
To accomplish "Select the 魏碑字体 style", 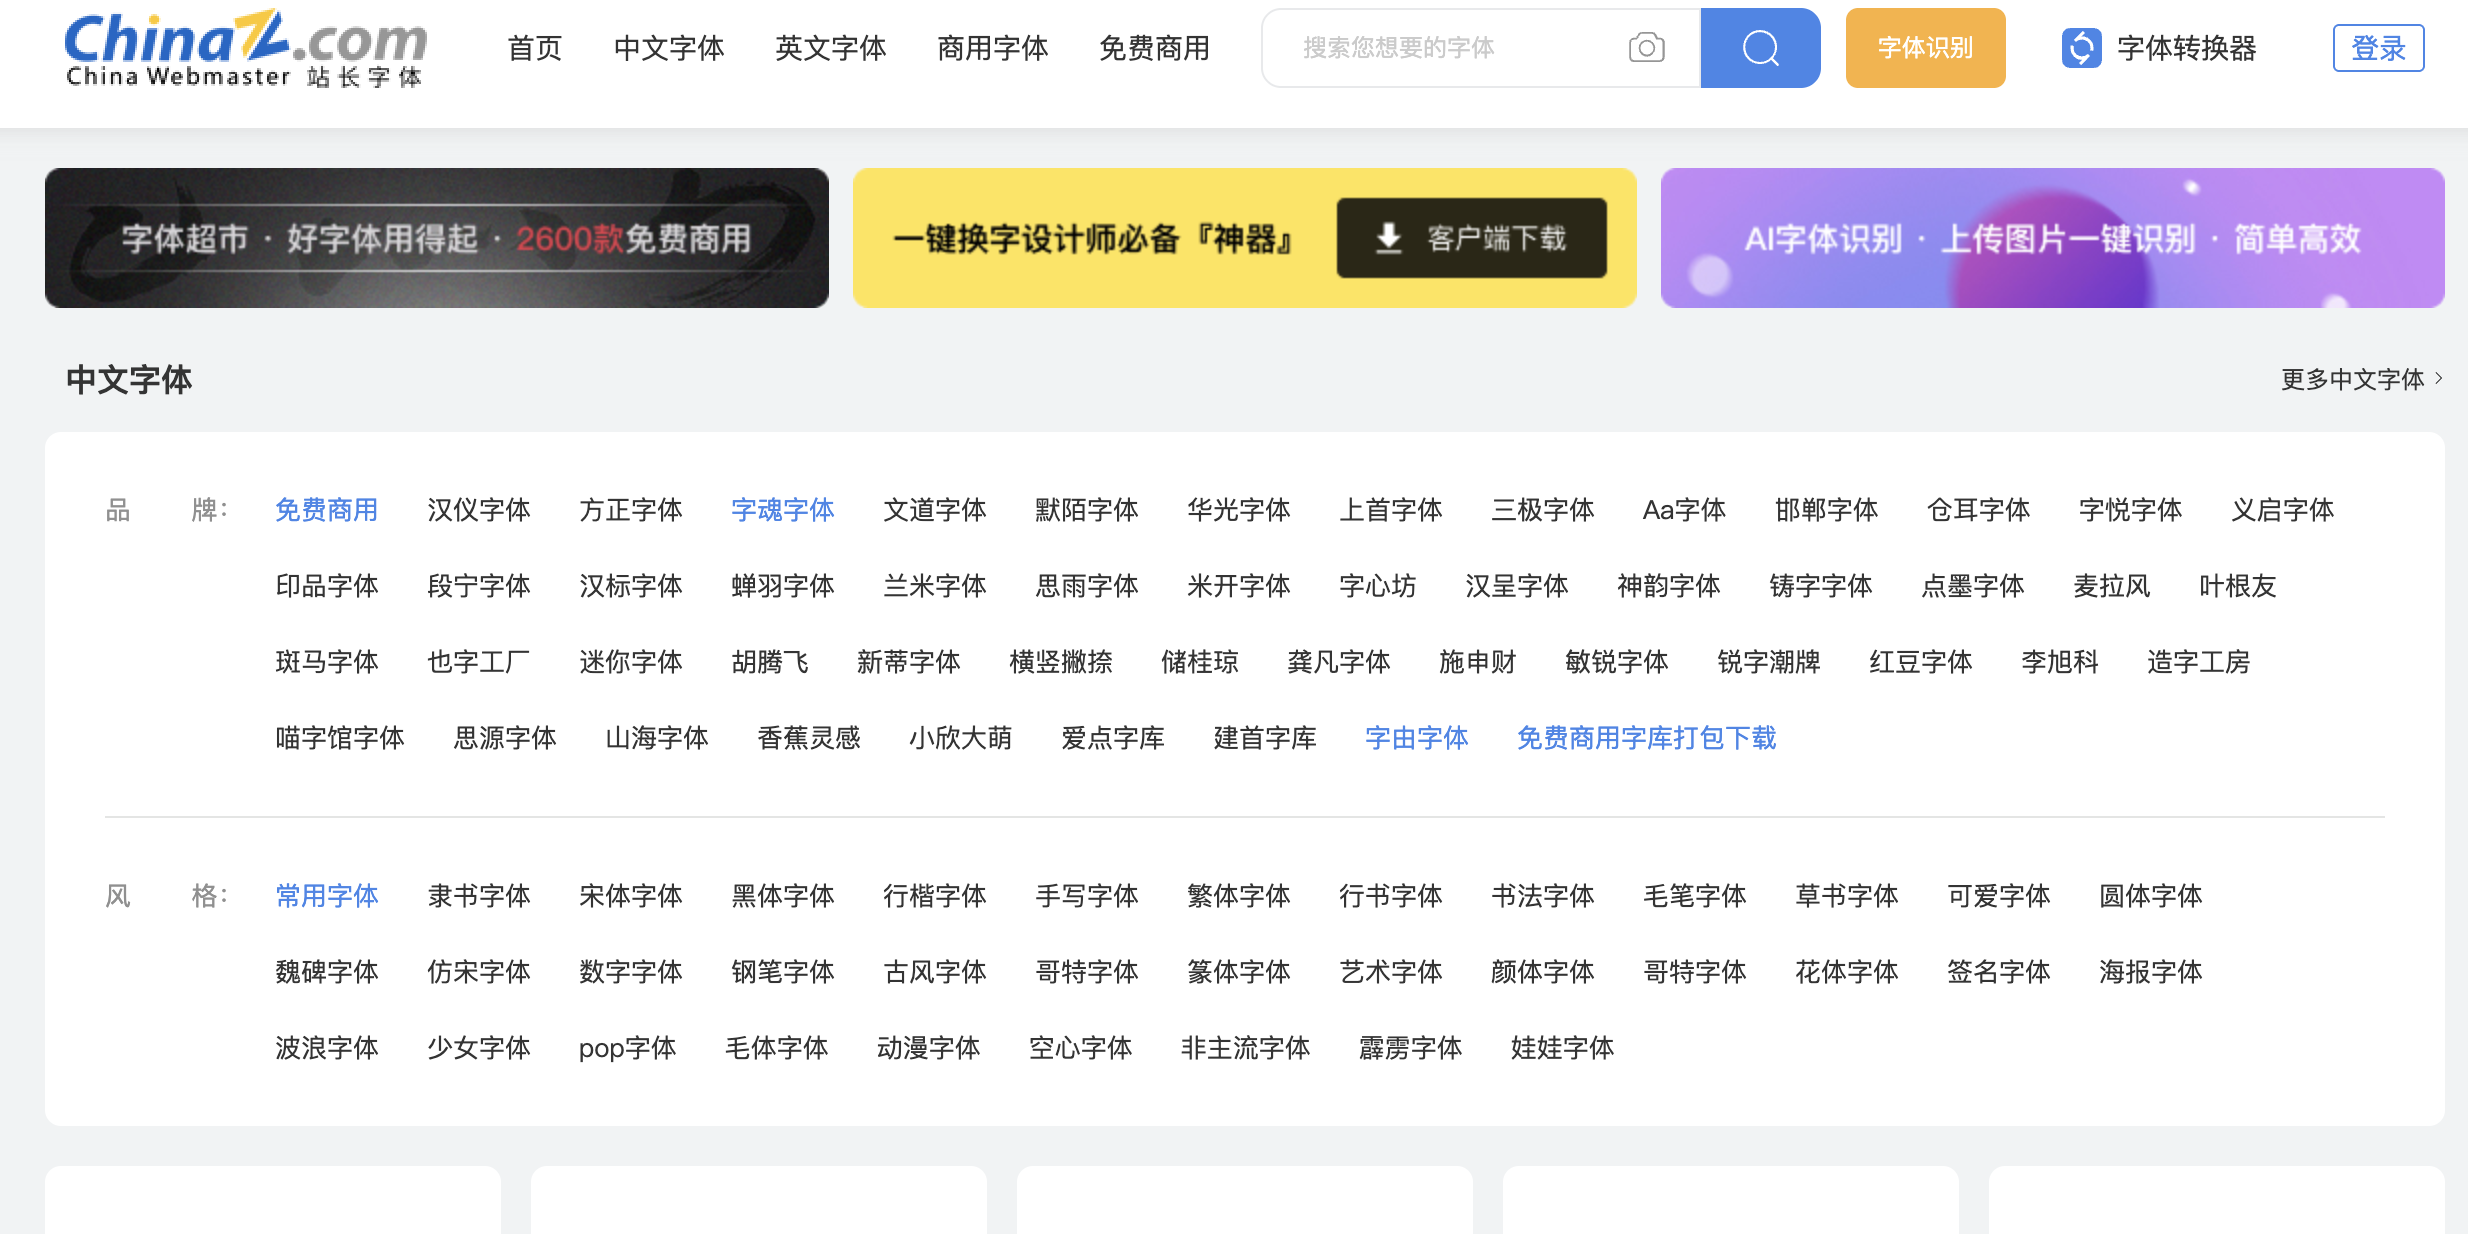I will click(x=327, y=972).
